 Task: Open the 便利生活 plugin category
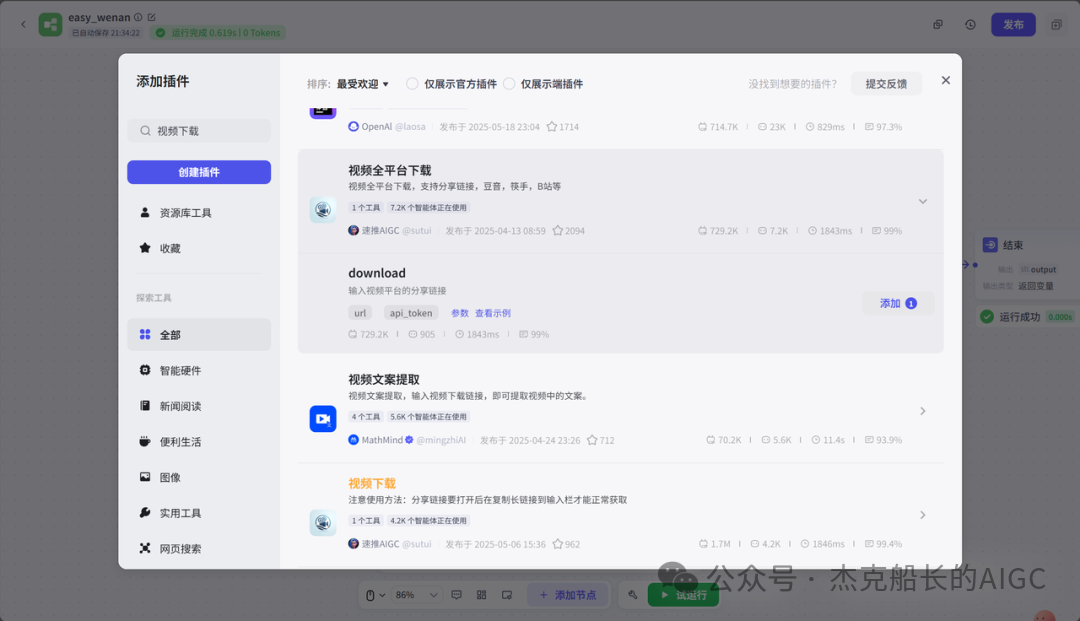pyautogui.click(x=180, y=441)
